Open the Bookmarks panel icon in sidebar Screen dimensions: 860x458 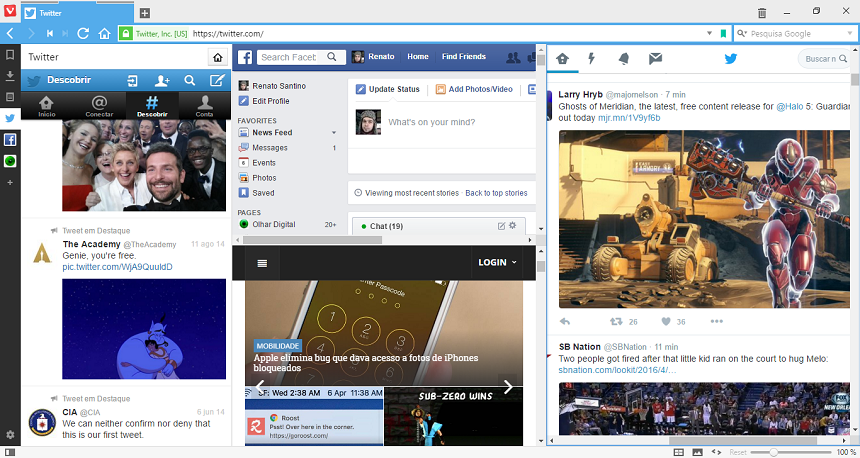point(9,55)
